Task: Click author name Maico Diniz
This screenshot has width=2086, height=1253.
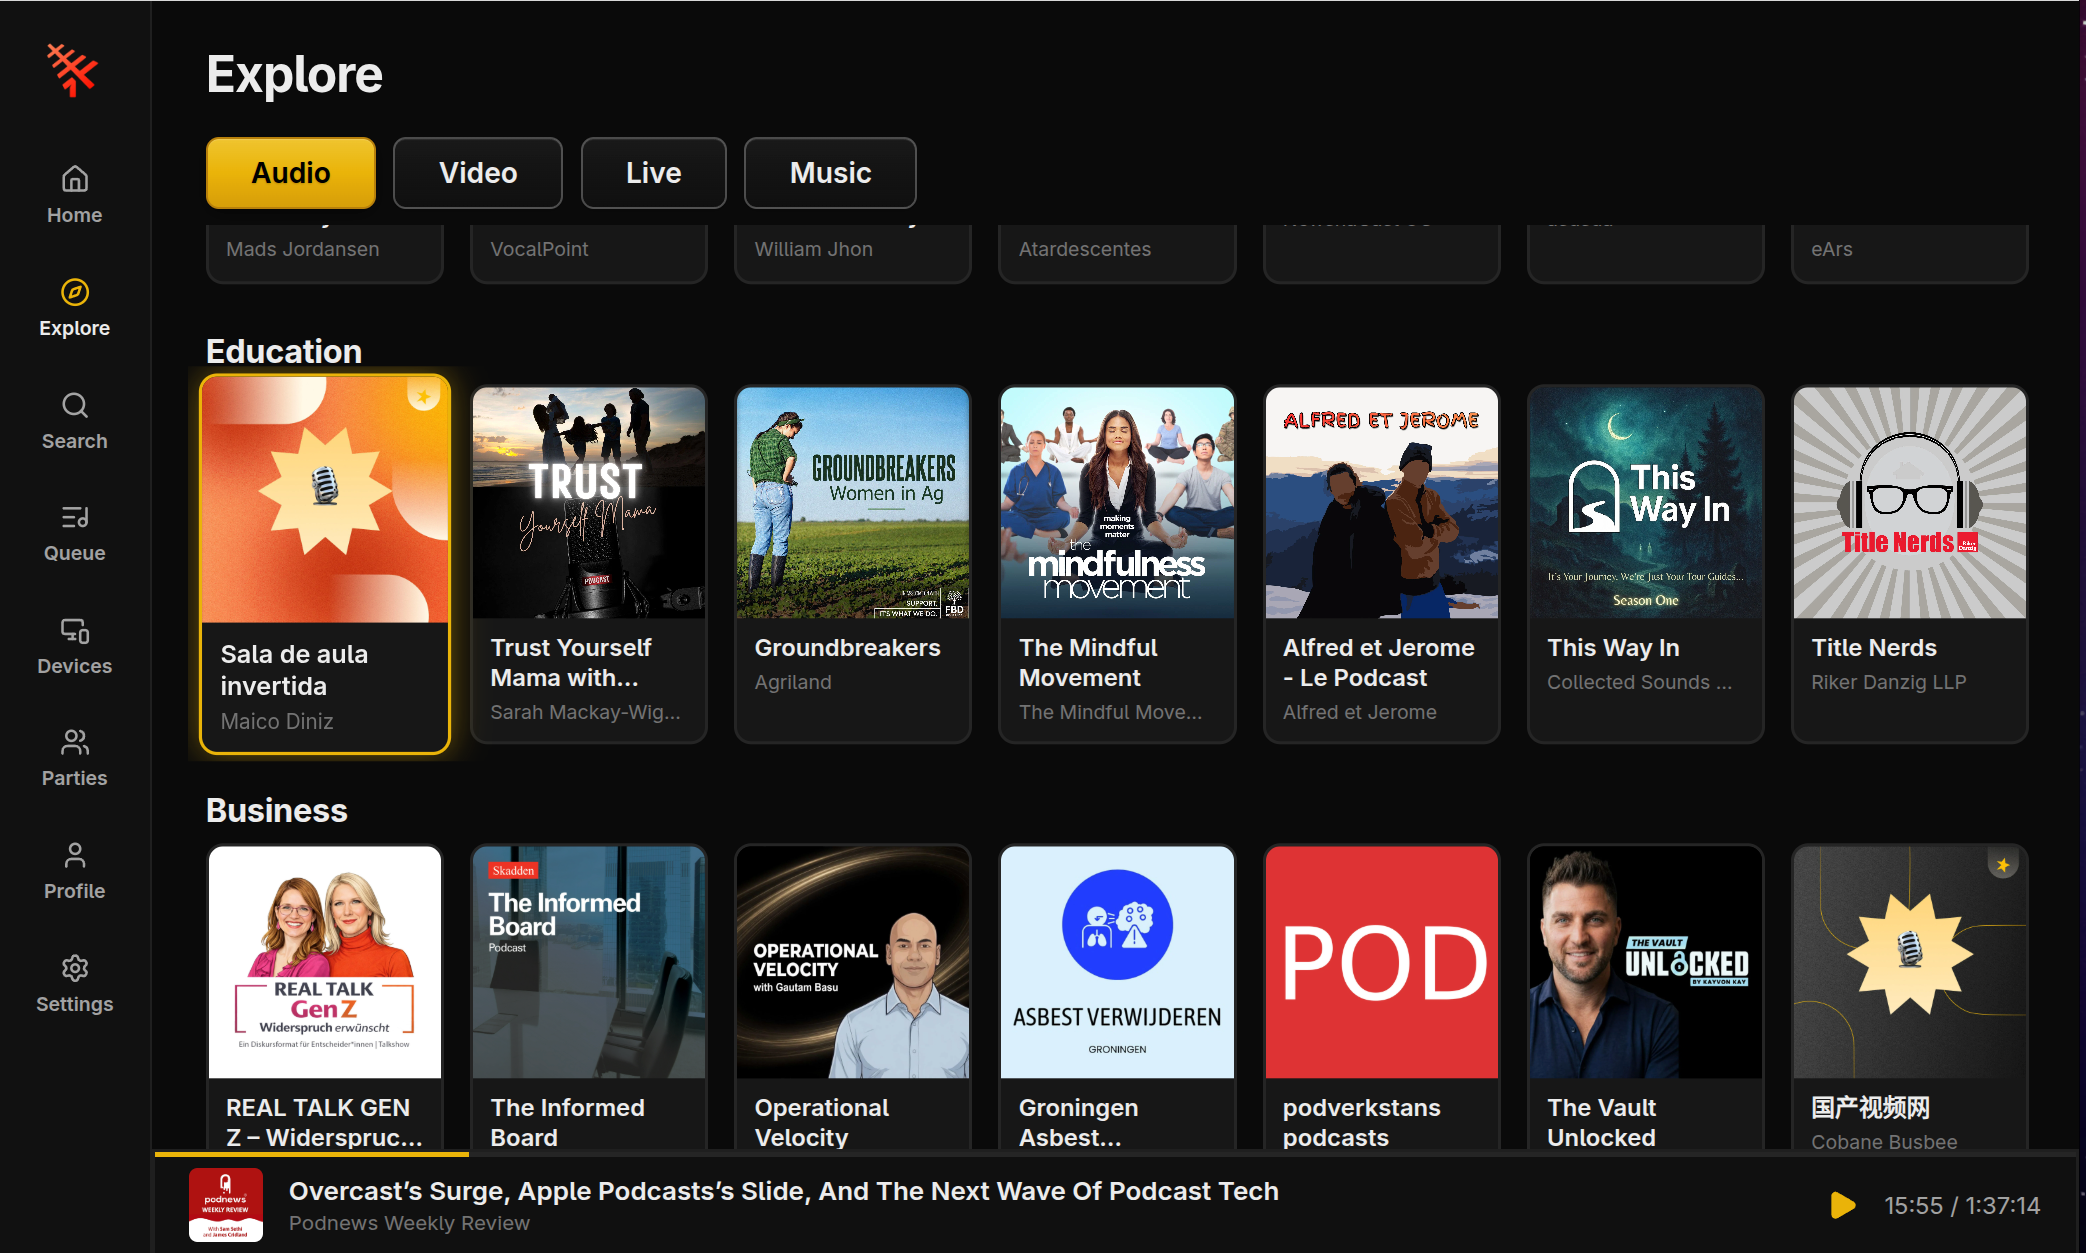Action: point(277,721)
